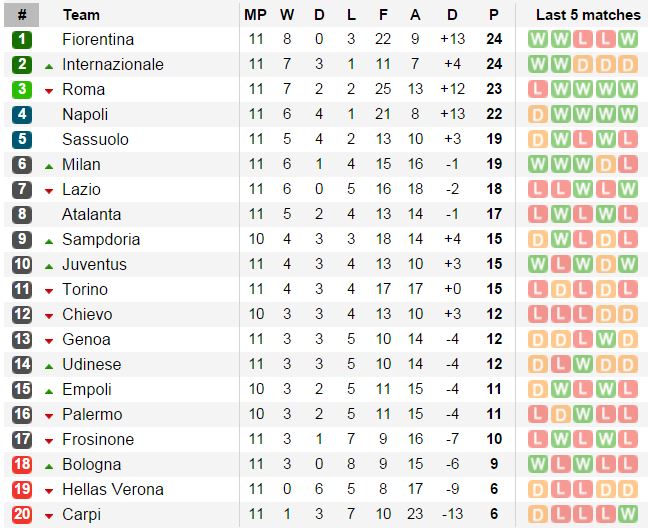Click Carpi's last green W result badge
Viewport: 648px width, 528px height.
click(628, 514)
